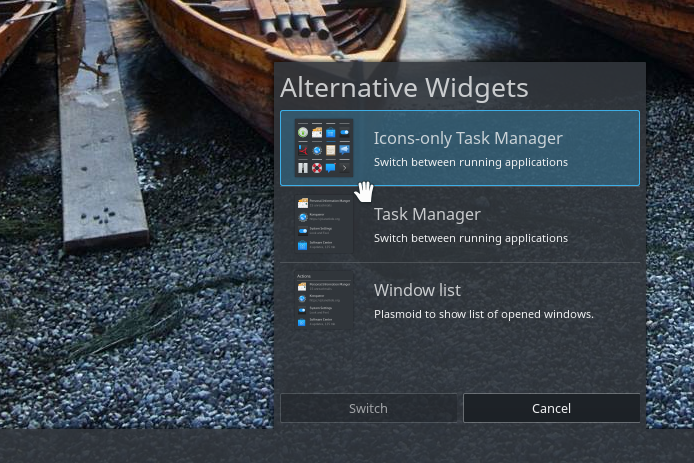The image size is (694, 463).
Task: Select the Icons-only Task Manager option
Action: 460,148
